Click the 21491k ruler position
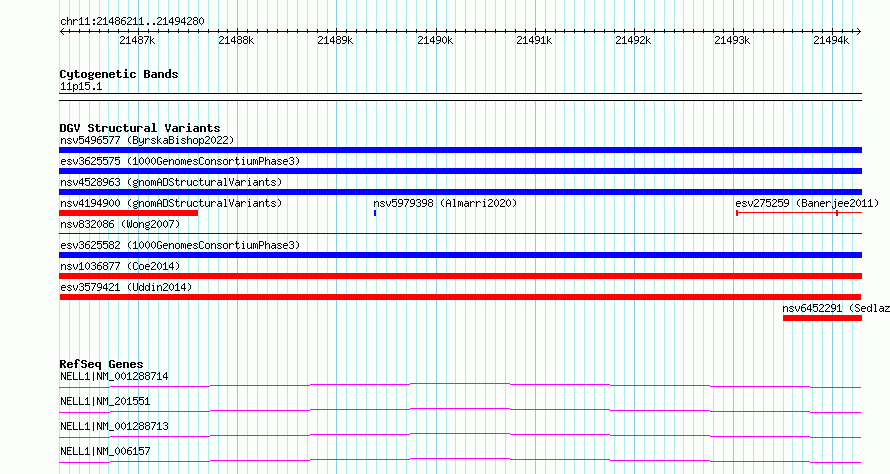Screen dimensions: 890x474 coord(534,40)
